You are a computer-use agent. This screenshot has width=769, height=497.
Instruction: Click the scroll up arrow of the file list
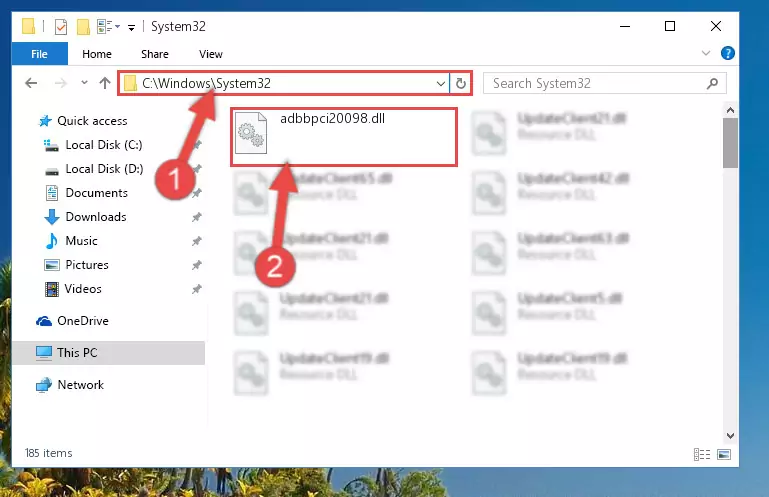pos(730,110)
